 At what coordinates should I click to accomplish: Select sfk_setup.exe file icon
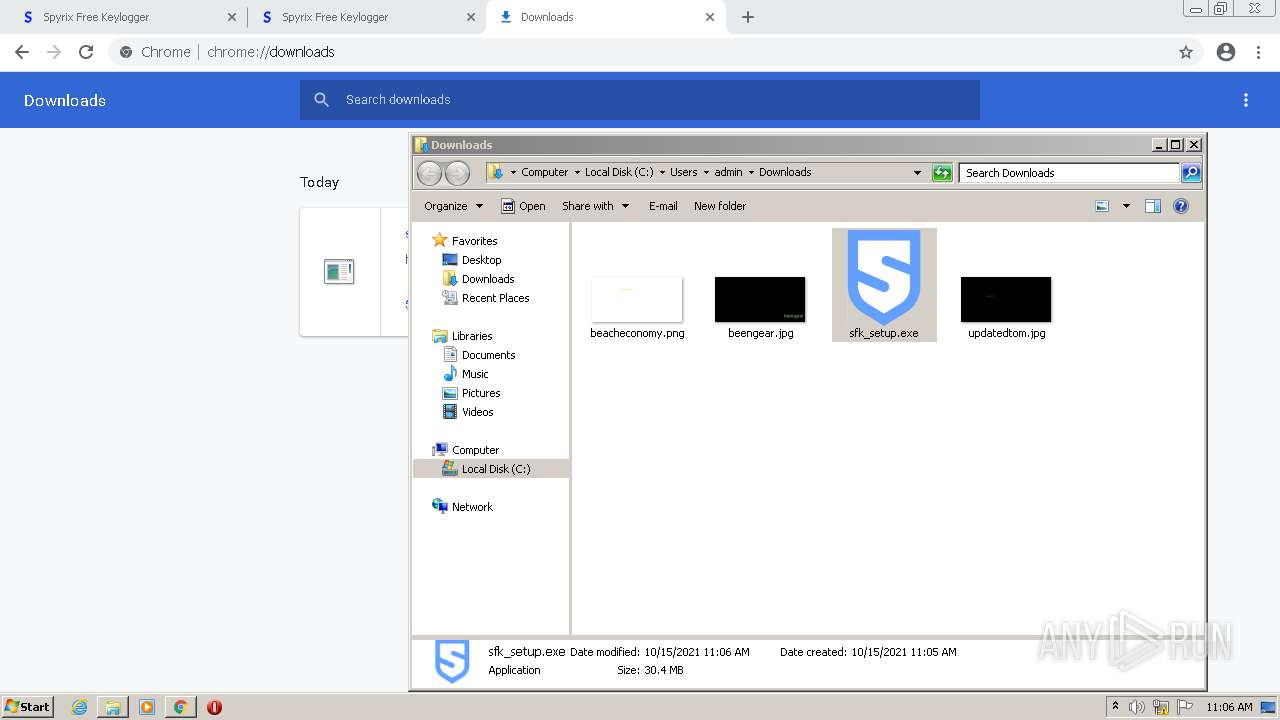[x=884, y=278]
